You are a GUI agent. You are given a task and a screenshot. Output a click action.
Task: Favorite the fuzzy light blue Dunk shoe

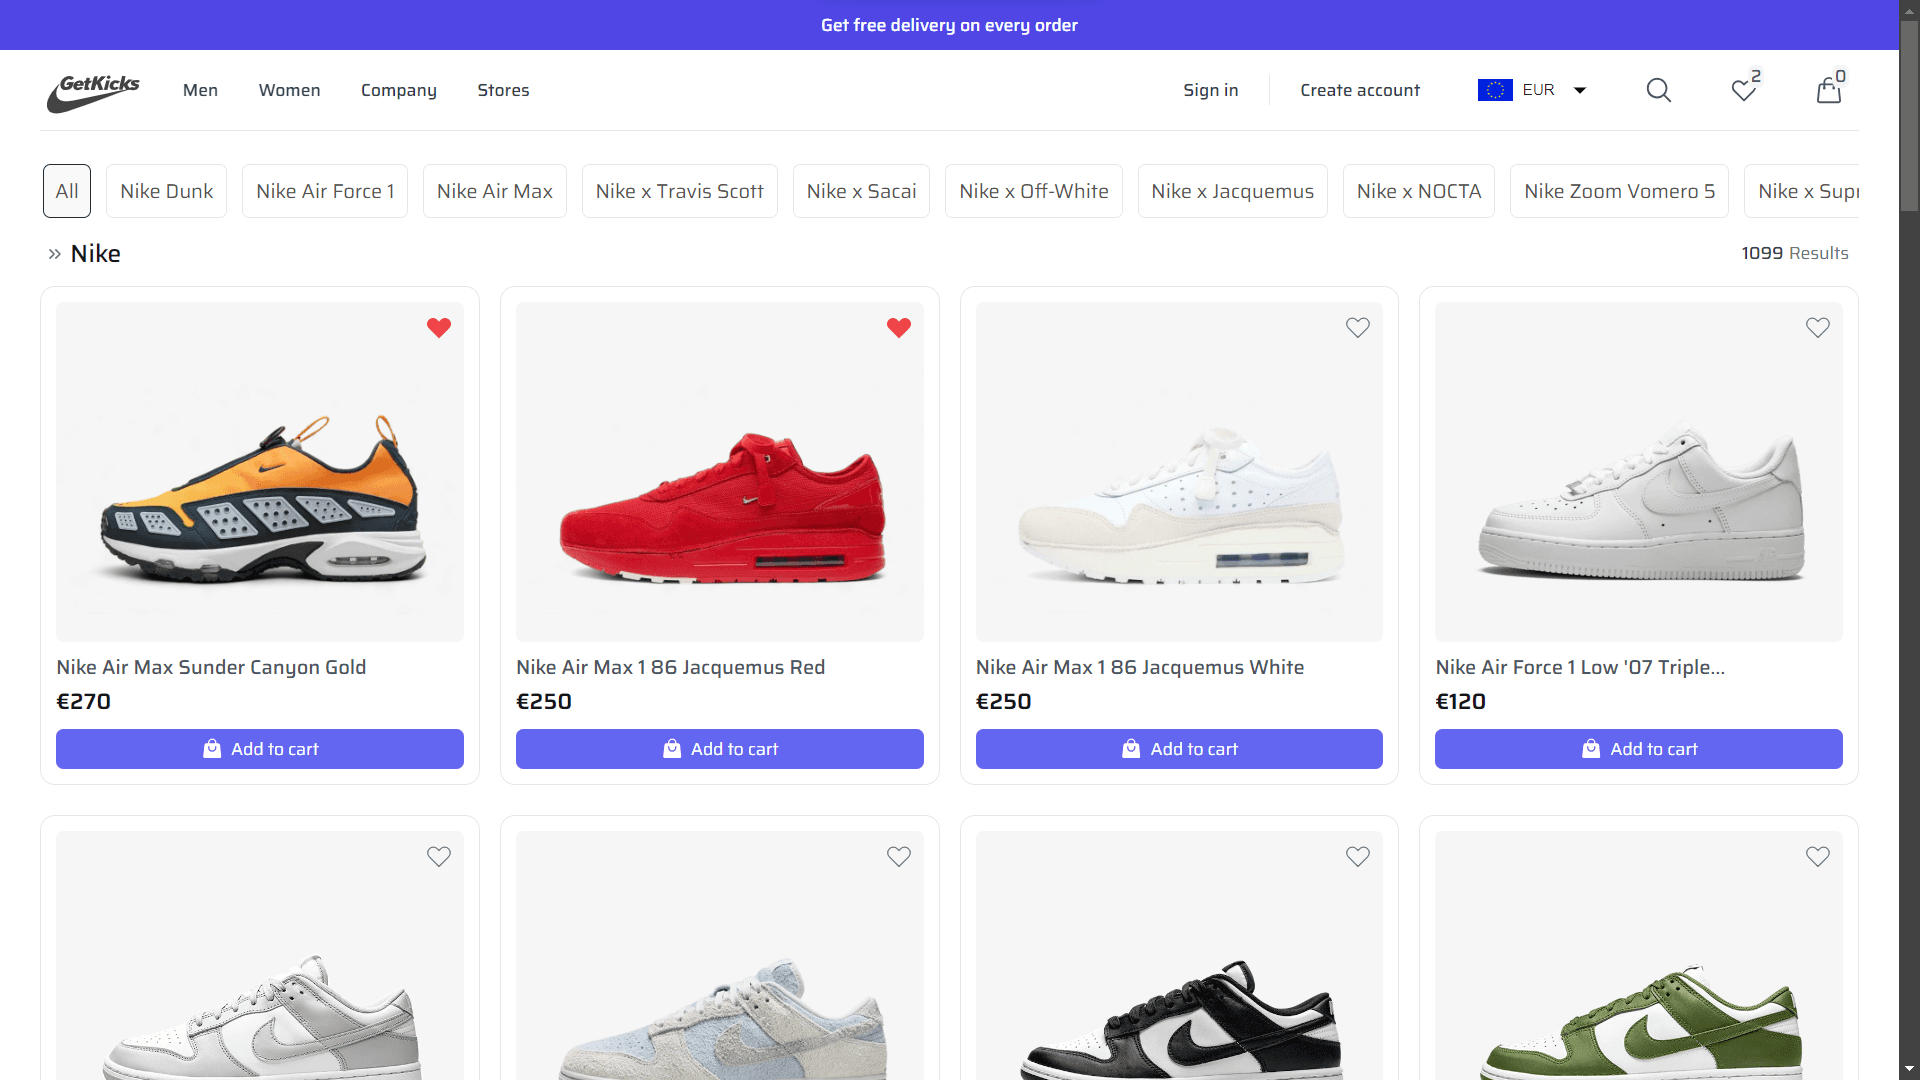899,856
